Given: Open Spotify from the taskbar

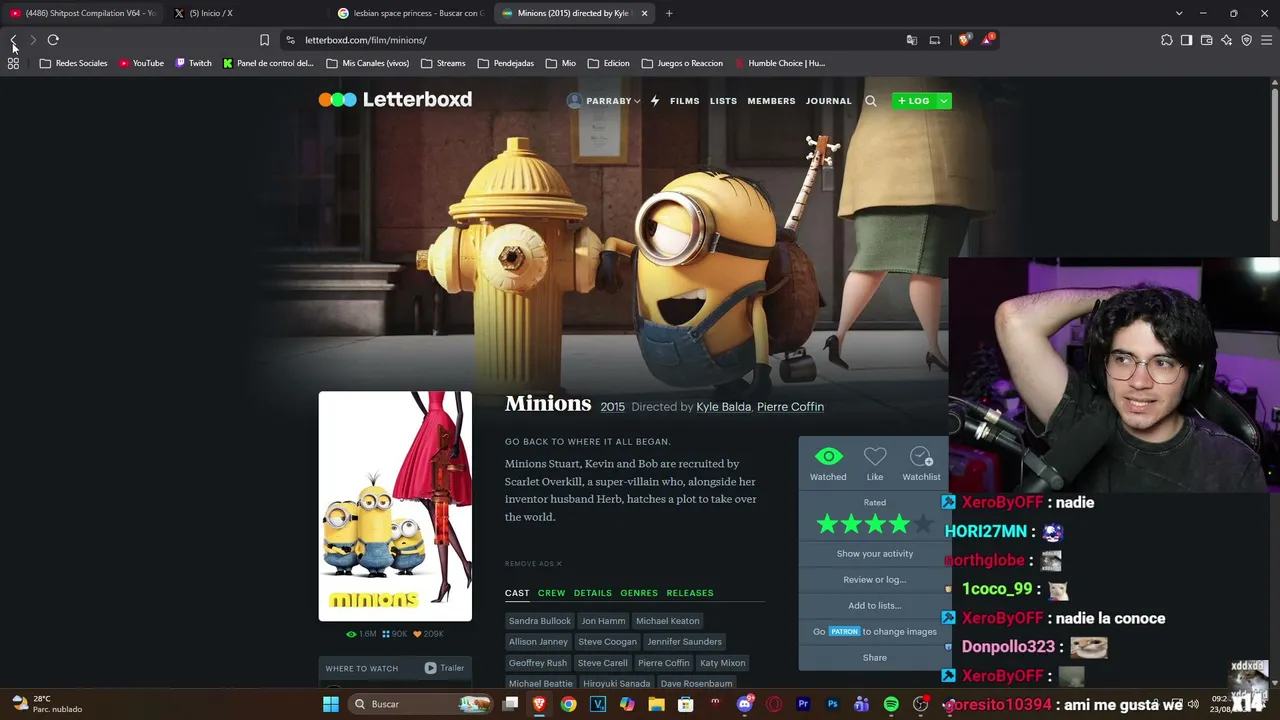Looking at the screenshot, I should (891, 704).
